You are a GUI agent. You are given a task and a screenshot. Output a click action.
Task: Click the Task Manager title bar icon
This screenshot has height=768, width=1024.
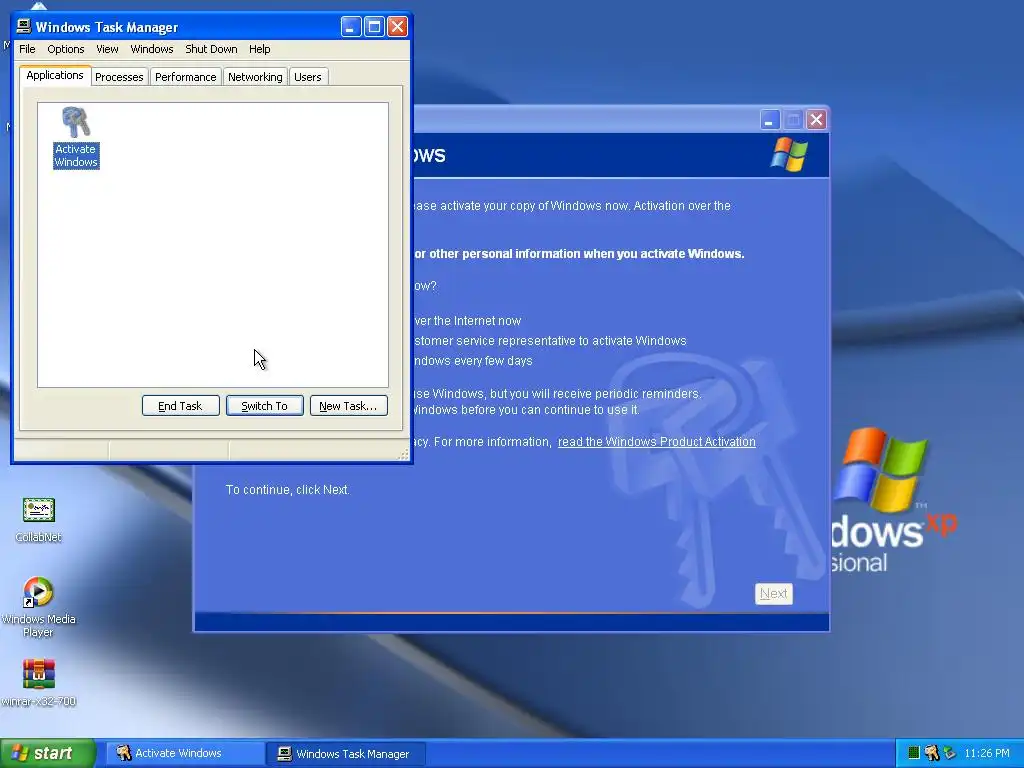tap(24, 26)
